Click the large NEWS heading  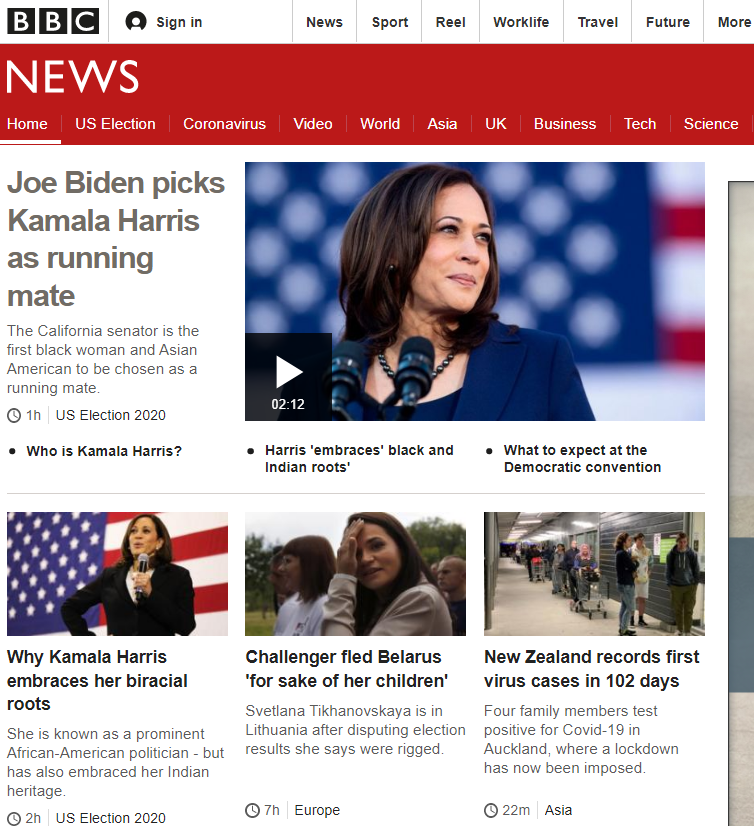coord(73,77)
